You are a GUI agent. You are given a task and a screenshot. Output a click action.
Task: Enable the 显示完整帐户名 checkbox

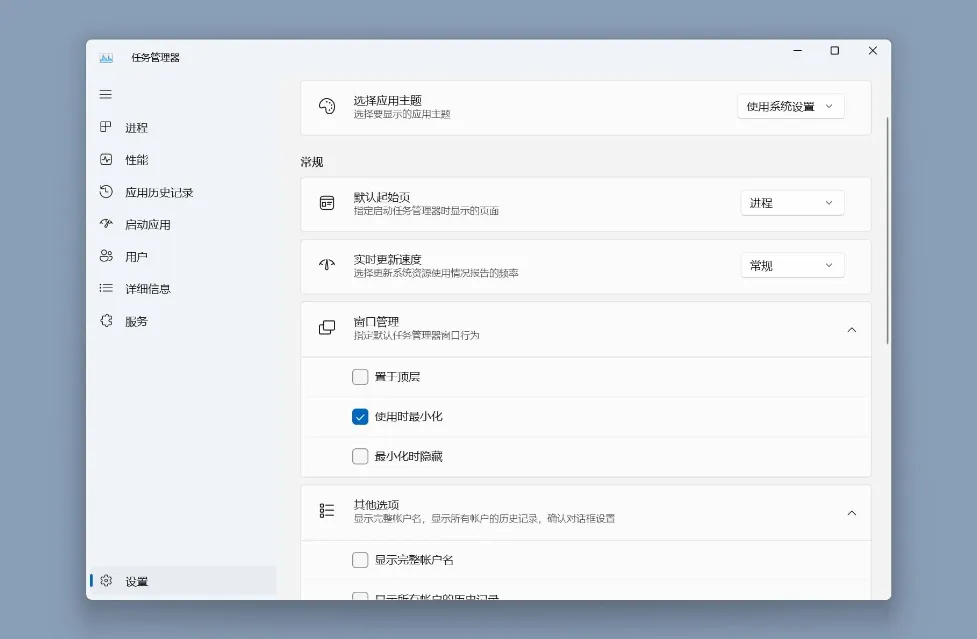pos(360,560)
